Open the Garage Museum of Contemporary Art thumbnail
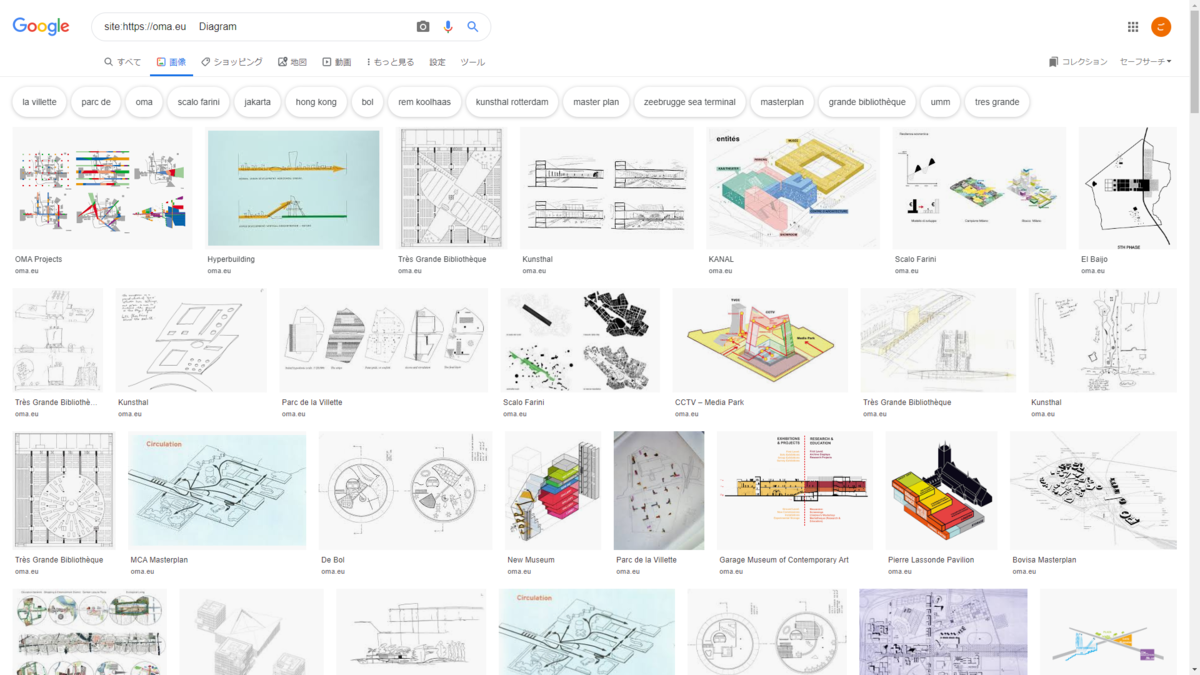Viewport: 1200px width, 675px height. click(x=795, y=490)
